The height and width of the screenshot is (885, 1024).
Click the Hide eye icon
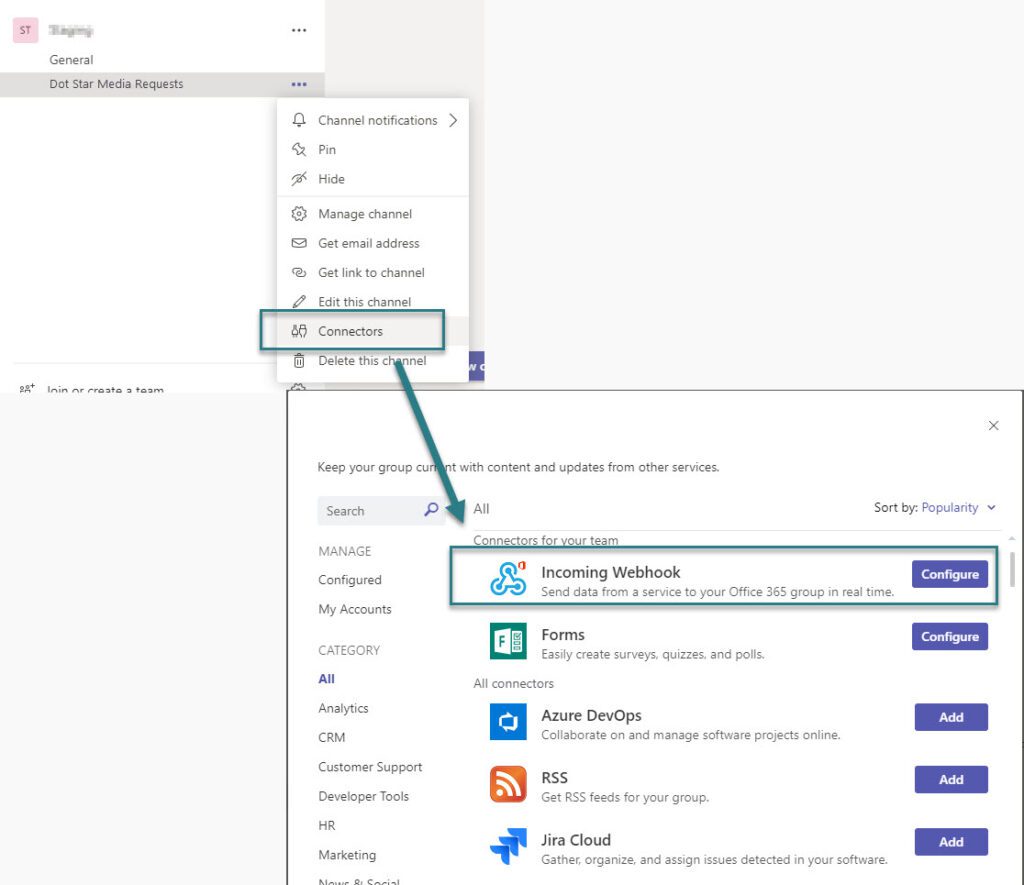(299, 179)
